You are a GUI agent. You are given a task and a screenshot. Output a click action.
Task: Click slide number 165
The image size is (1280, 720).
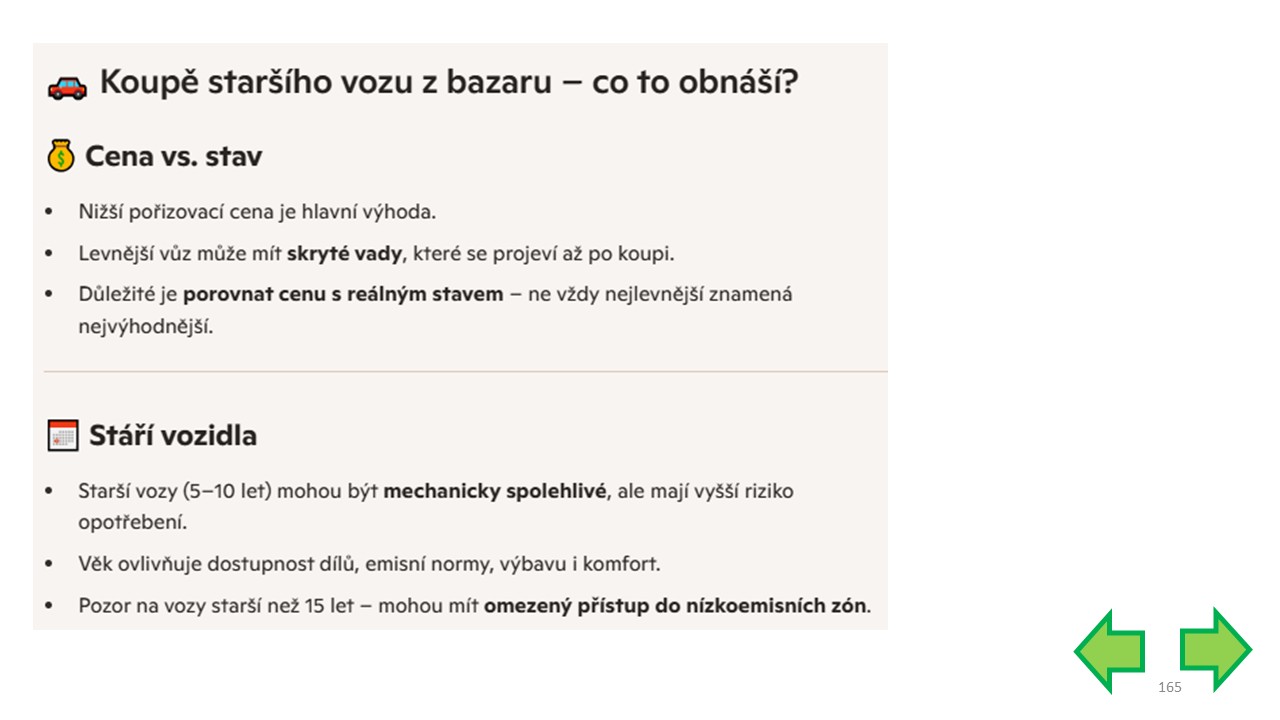point(1169,687)
